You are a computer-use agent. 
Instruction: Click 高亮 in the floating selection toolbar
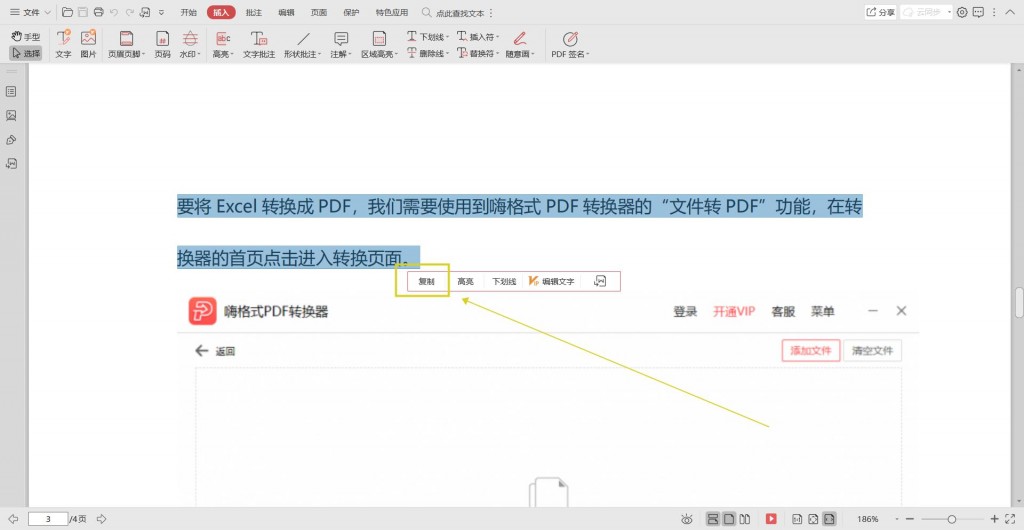point(466,281)
